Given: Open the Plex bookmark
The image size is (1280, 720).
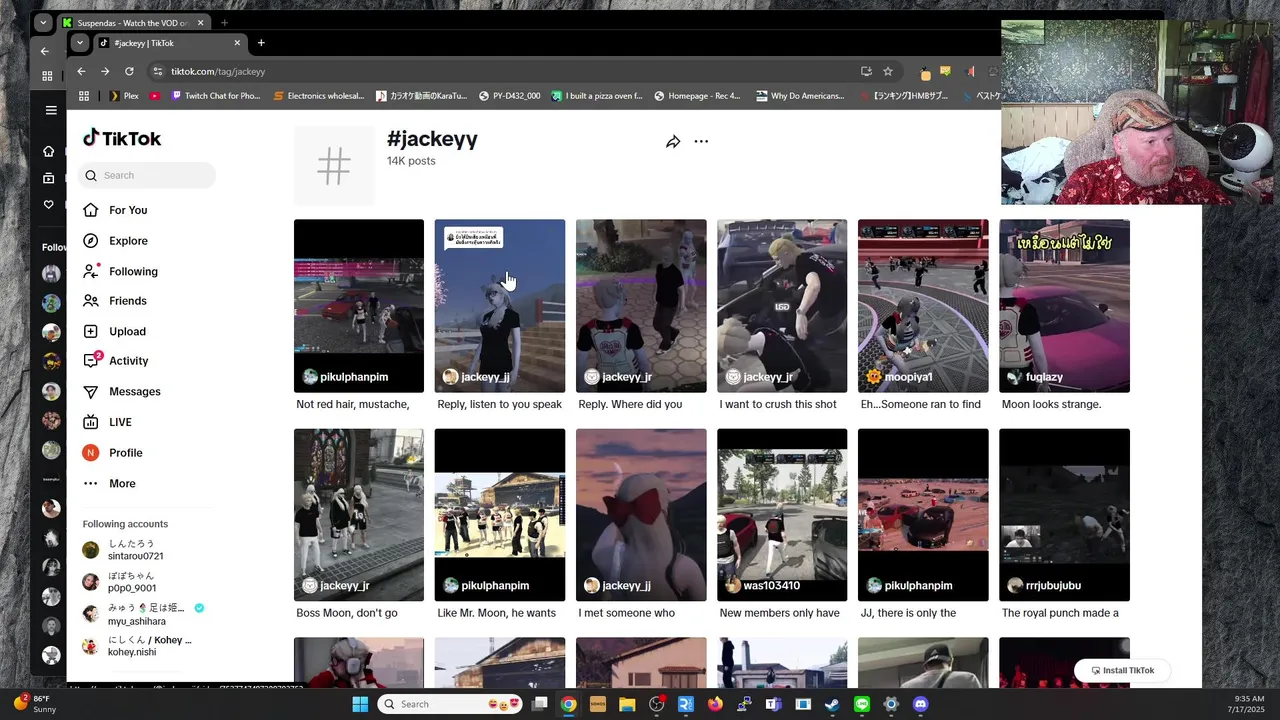Looking at the screenshot, I should tap(124, 96).
